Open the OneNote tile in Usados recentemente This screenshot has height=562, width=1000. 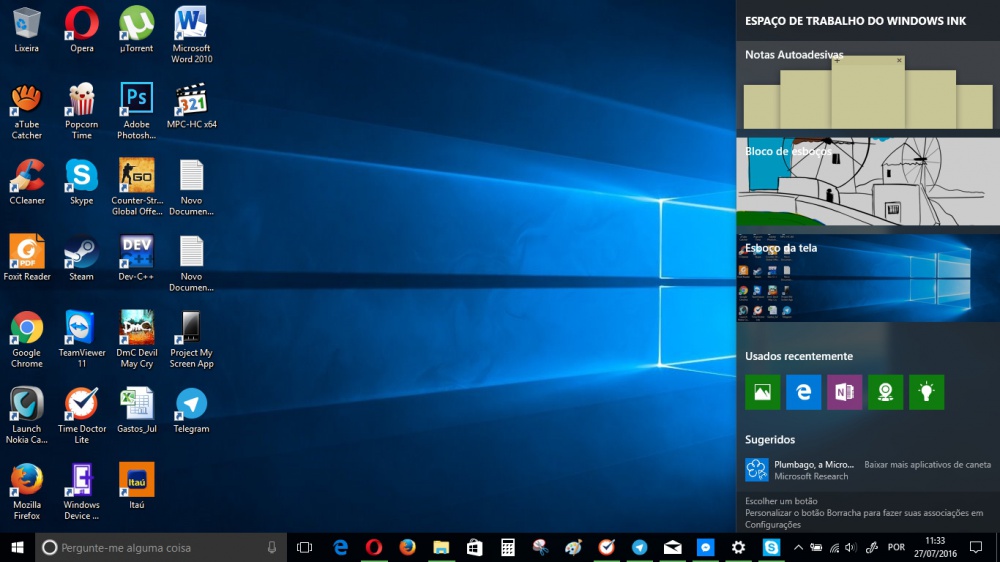pyautogui.click(x=844, y=392)
